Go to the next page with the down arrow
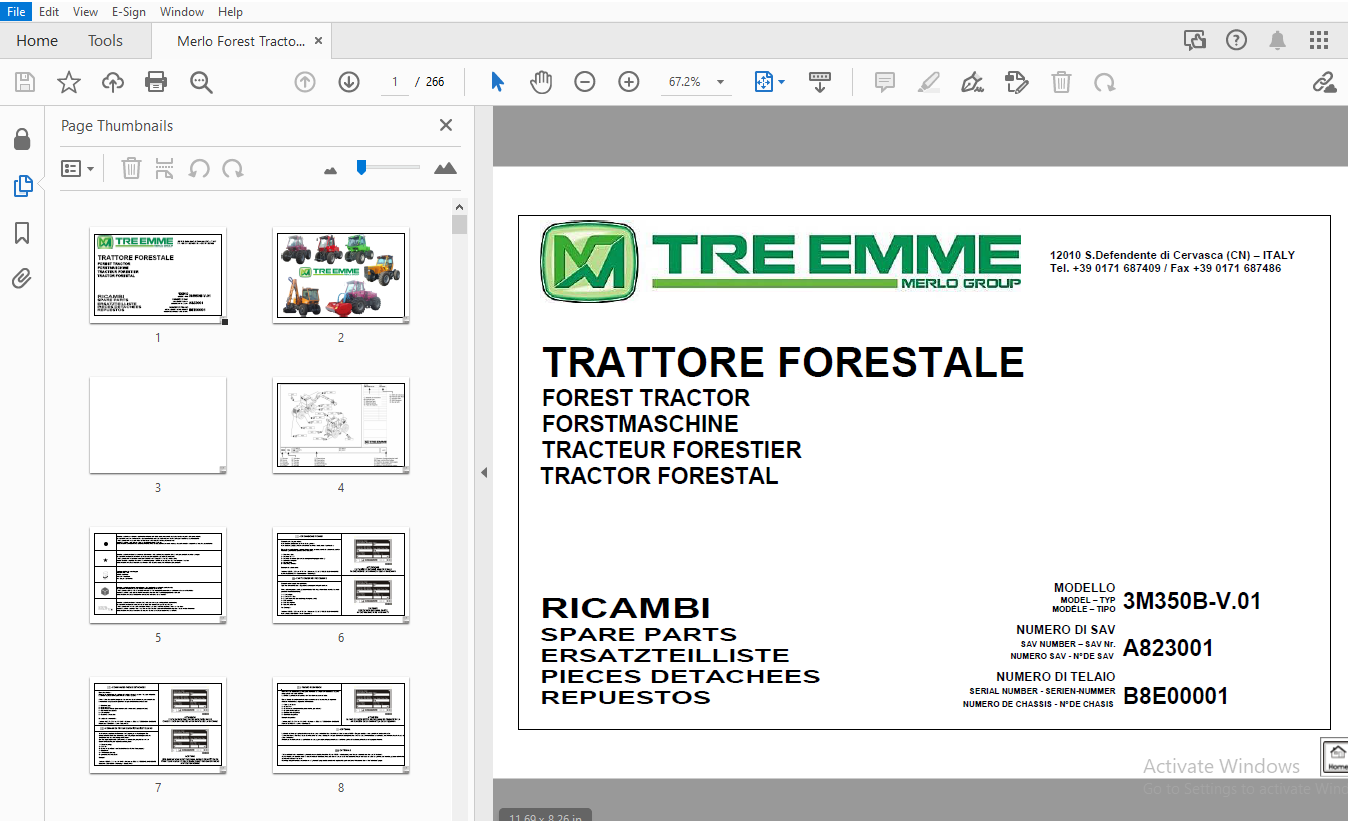The width and height of the screenshot is (1348, 821). [x=349, y=82]
